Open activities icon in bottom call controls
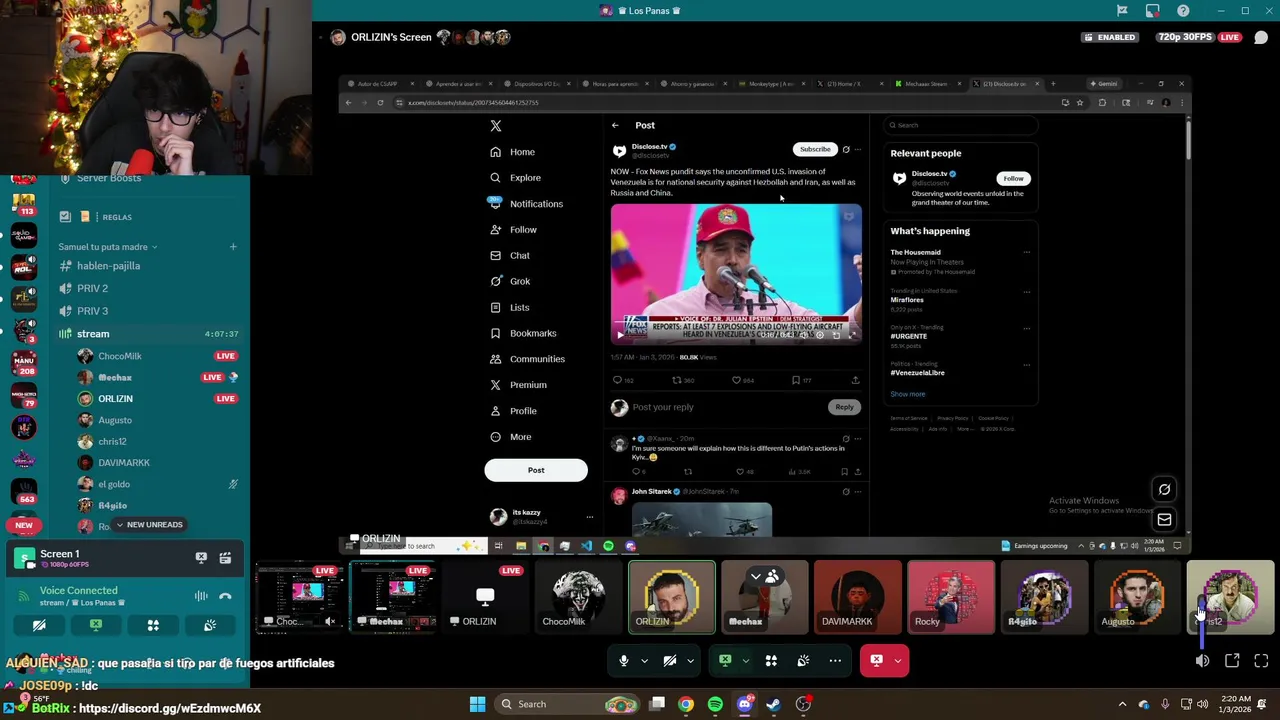Screen dimensions: 1280x720 pos(771,660)
